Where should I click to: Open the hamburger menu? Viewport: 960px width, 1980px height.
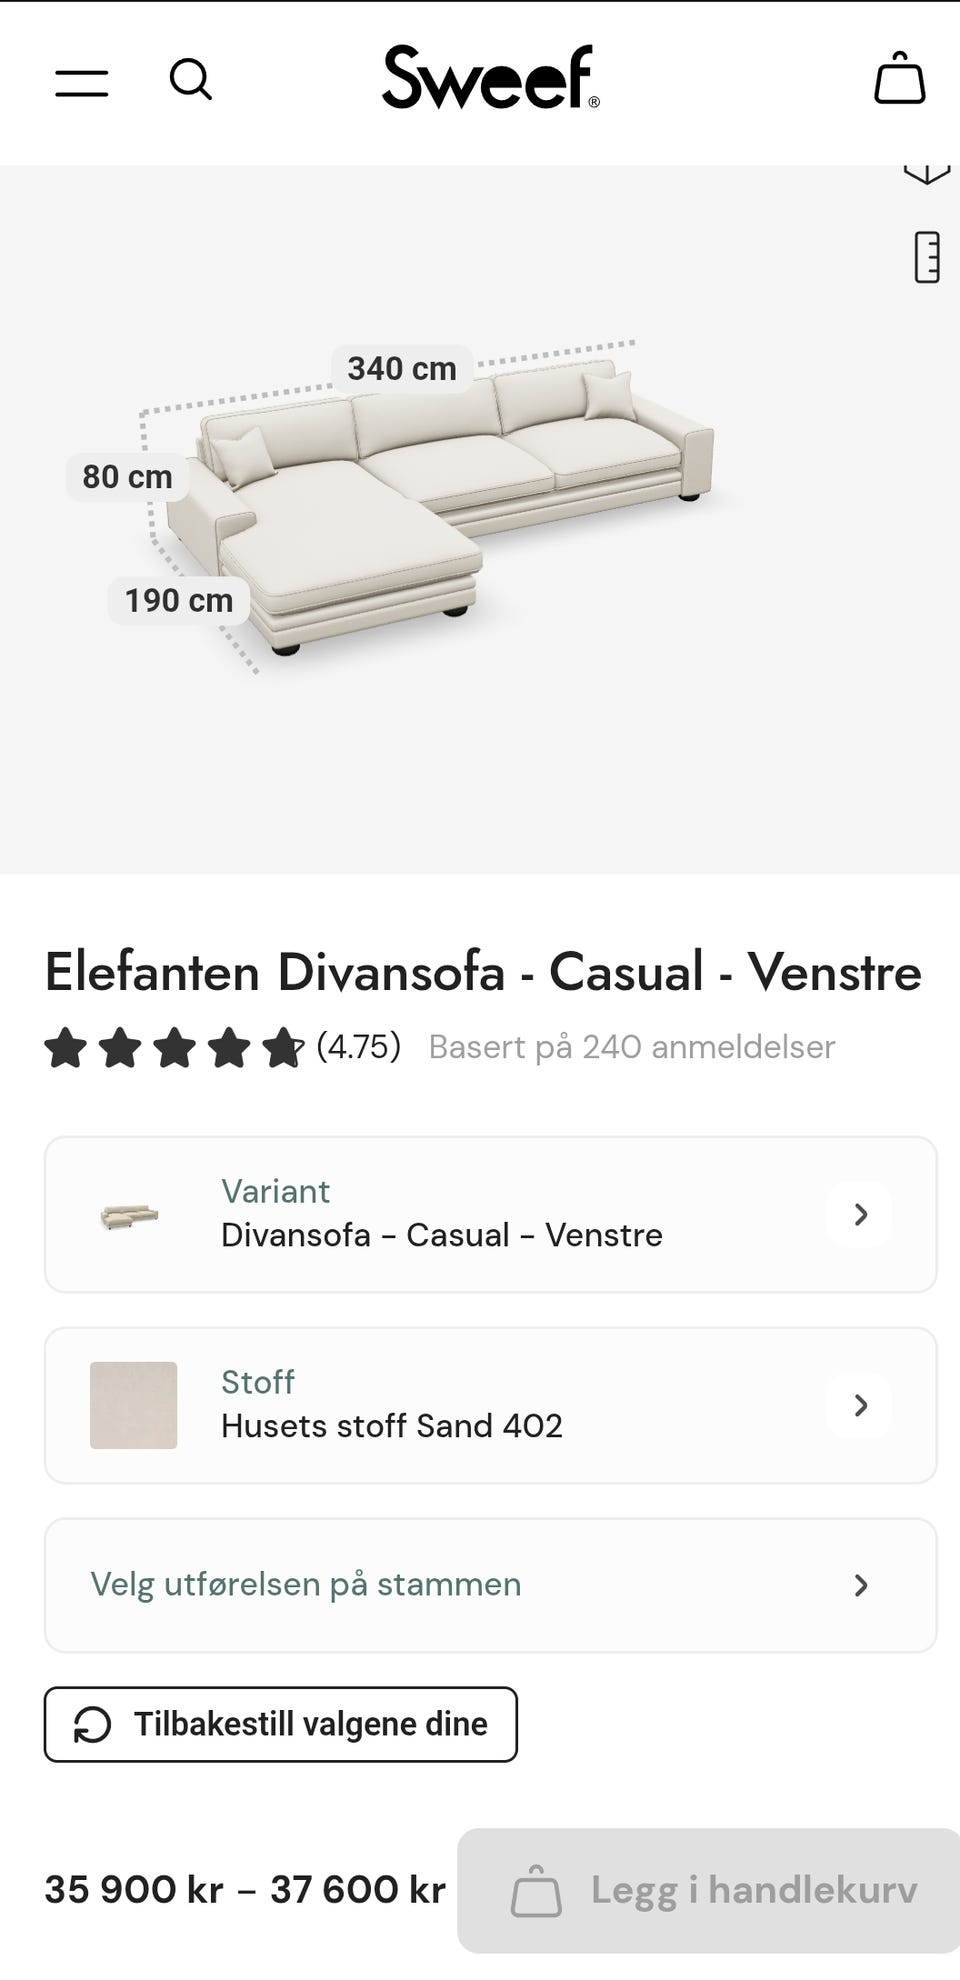[82, 83]
